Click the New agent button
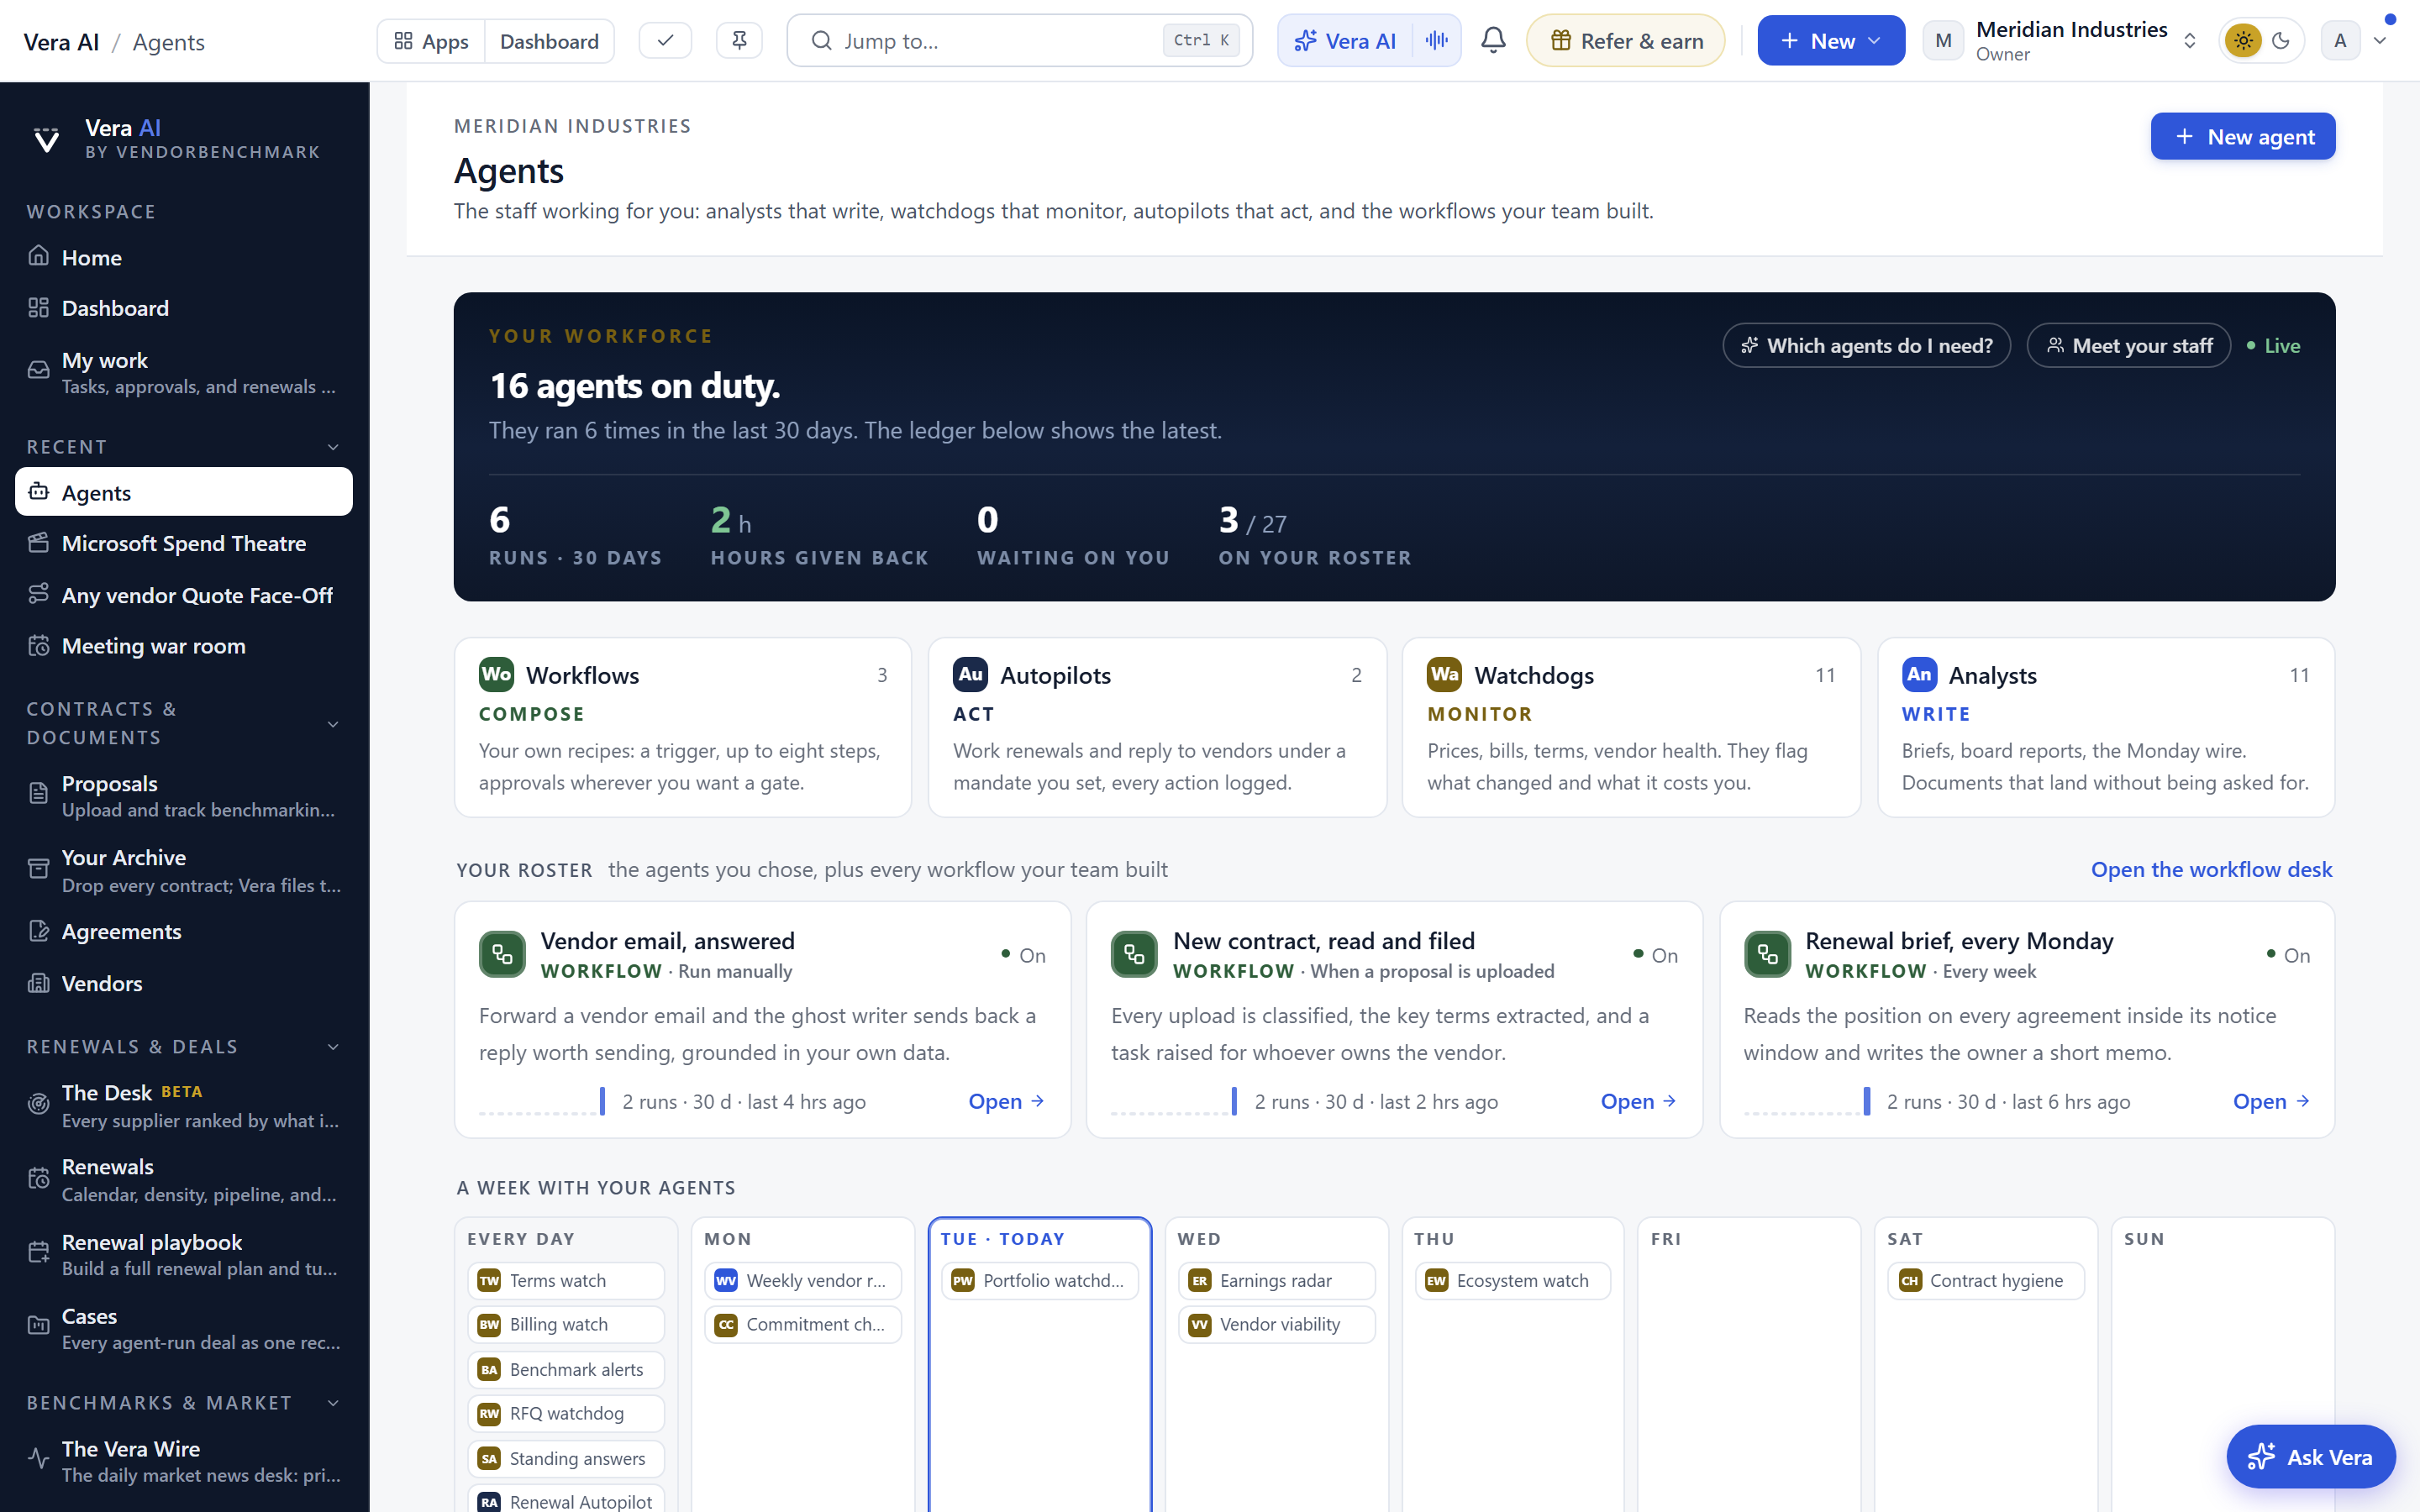Image resolution: width=2420 pixels, height=1512 pixels. click(2242, 136)
